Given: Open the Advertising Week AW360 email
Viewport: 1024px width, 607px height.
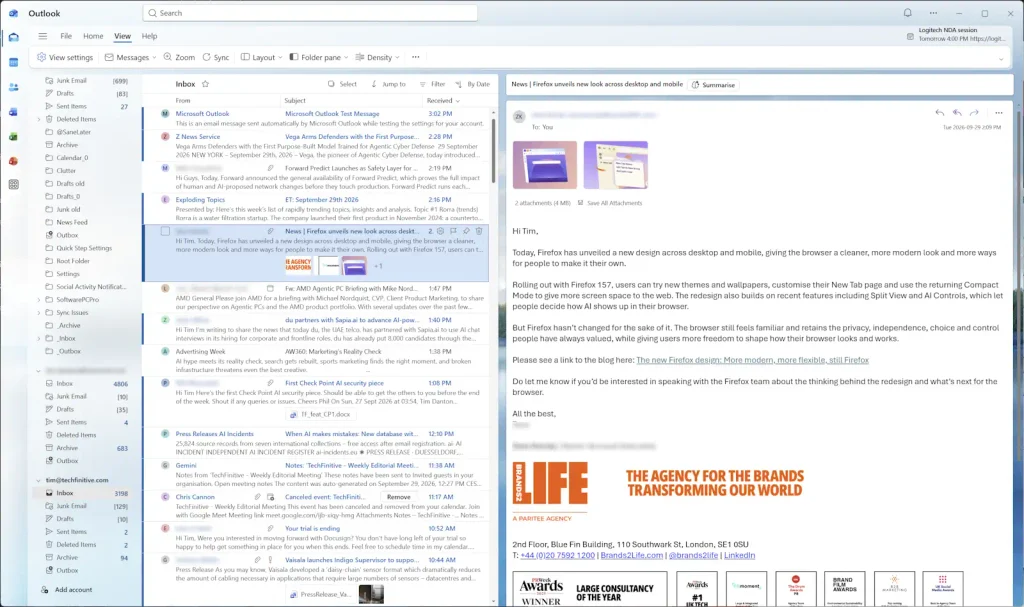Looking at the screenshot, I should click(x=316, y=361).
